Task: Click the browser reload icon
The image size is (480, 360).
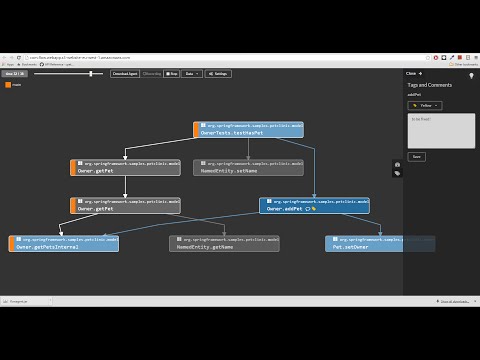Action: click(x=19, y=58)
